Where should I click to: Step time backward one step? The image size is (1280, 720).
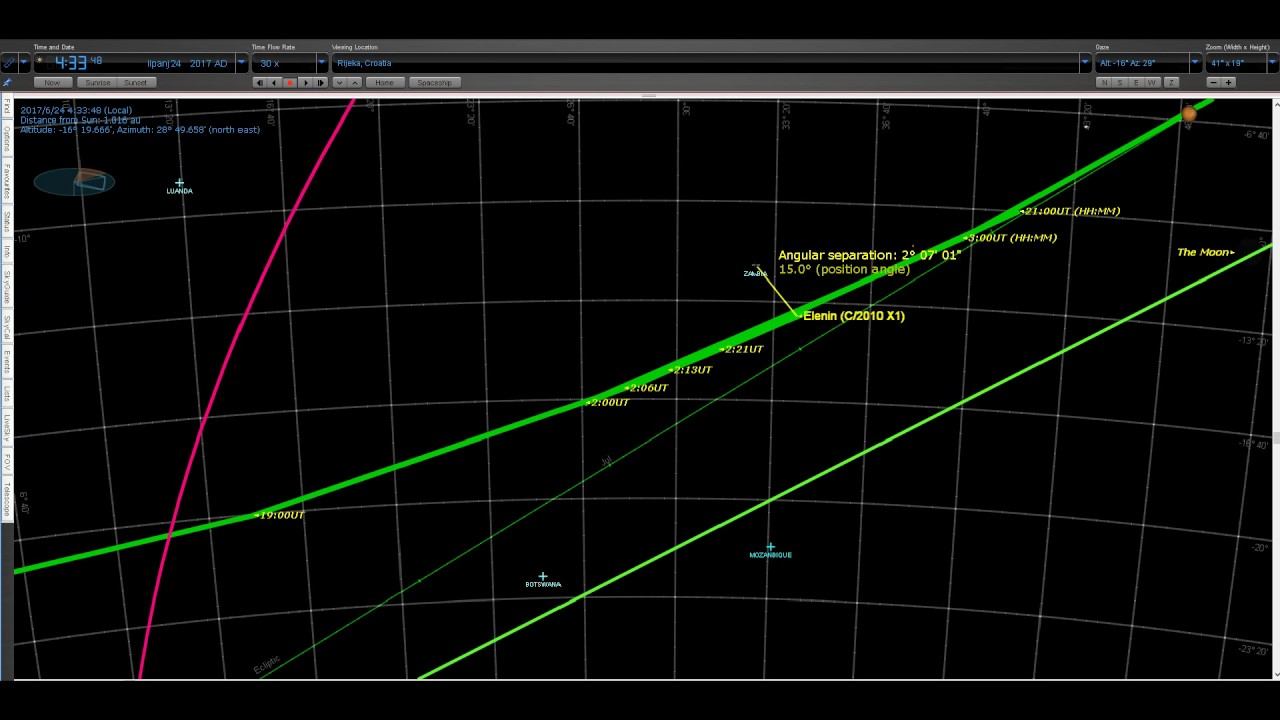point(260,82)
